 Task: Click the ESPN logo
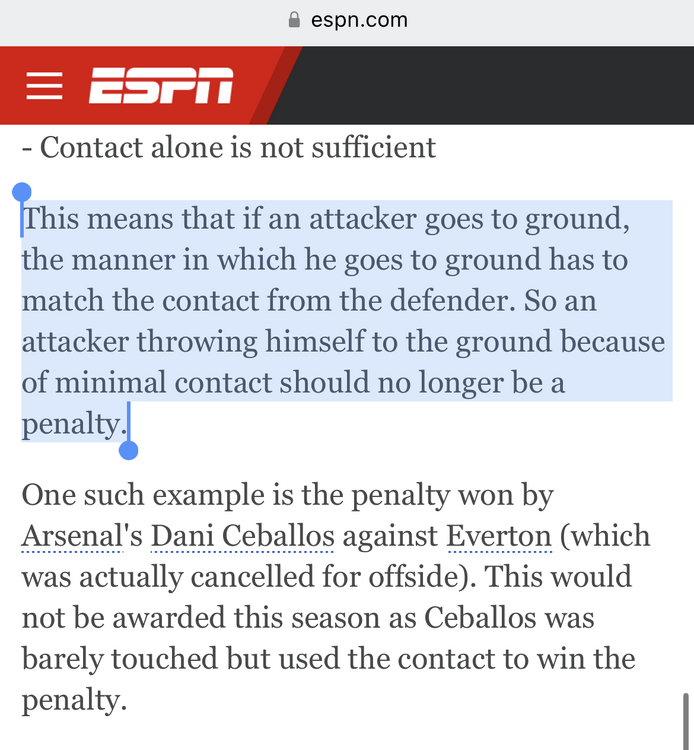161,86
